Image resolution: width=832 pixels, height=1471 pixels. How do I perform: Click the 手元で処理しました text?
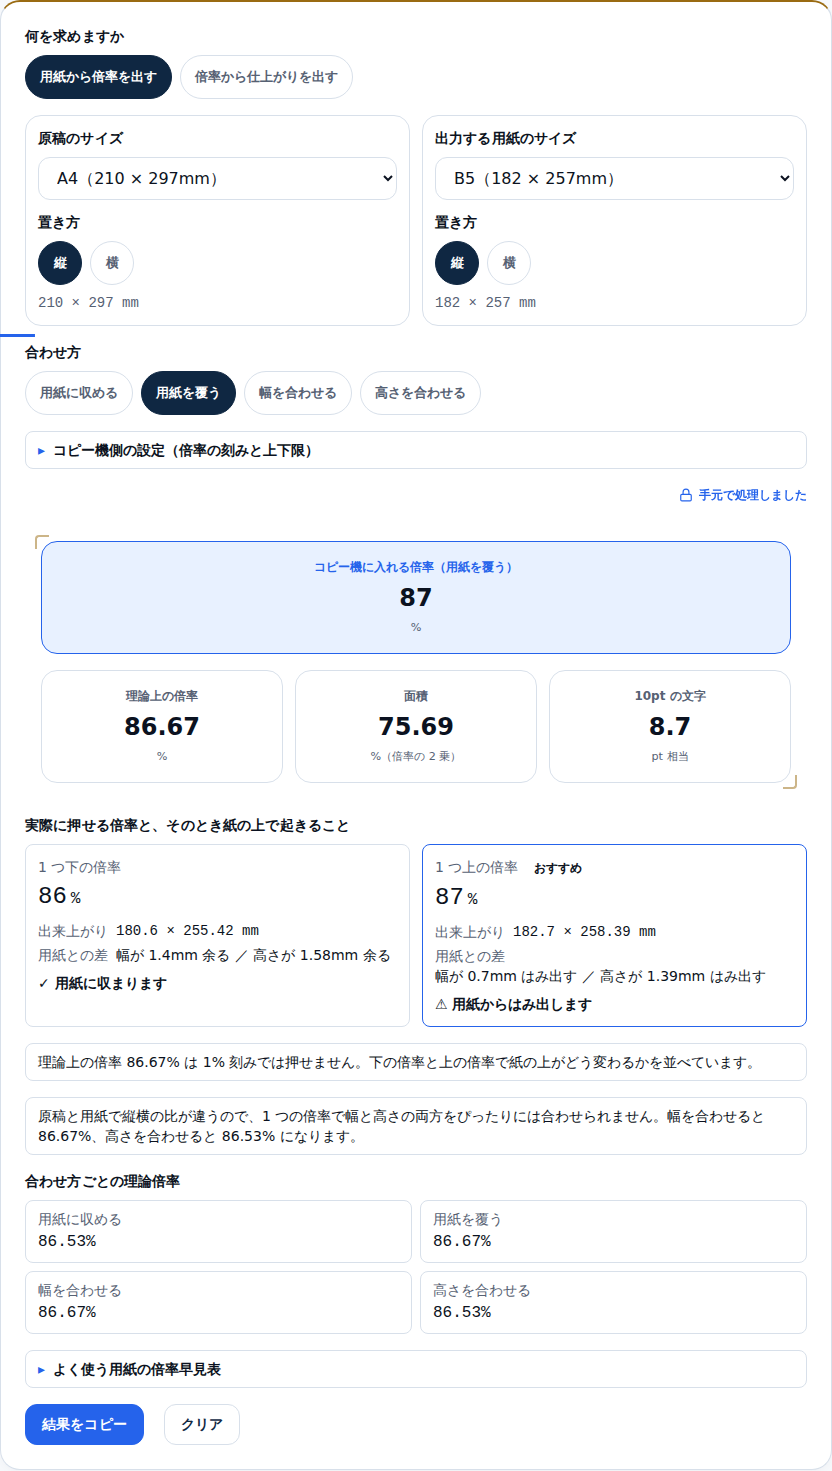pyautogui.click(x=753, y=495)
